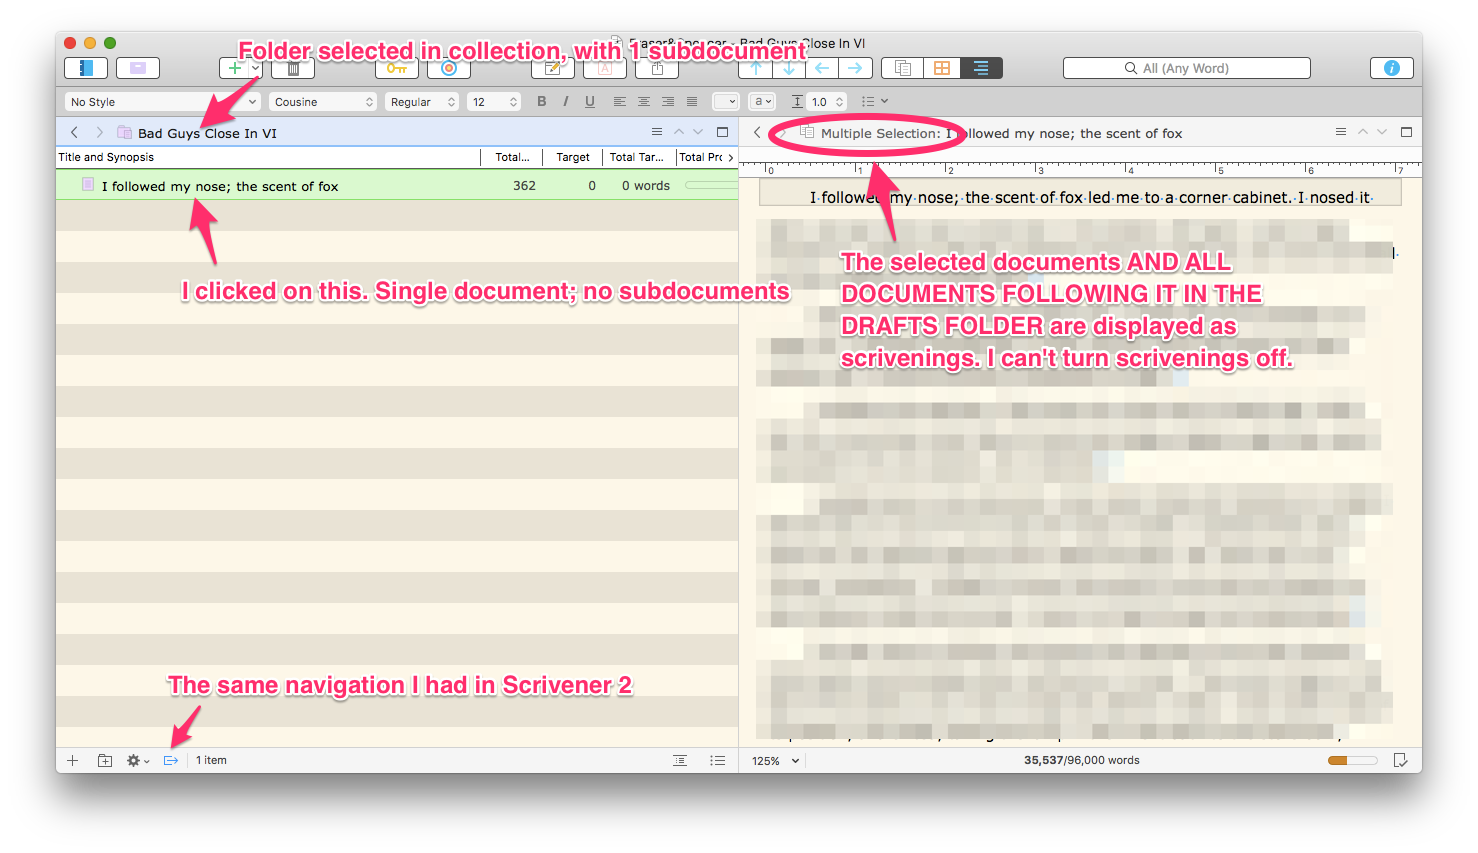Go back in right editor history
Image resolution: width=1478 pixels, height=853 pixels.
(x=757, y=132)
